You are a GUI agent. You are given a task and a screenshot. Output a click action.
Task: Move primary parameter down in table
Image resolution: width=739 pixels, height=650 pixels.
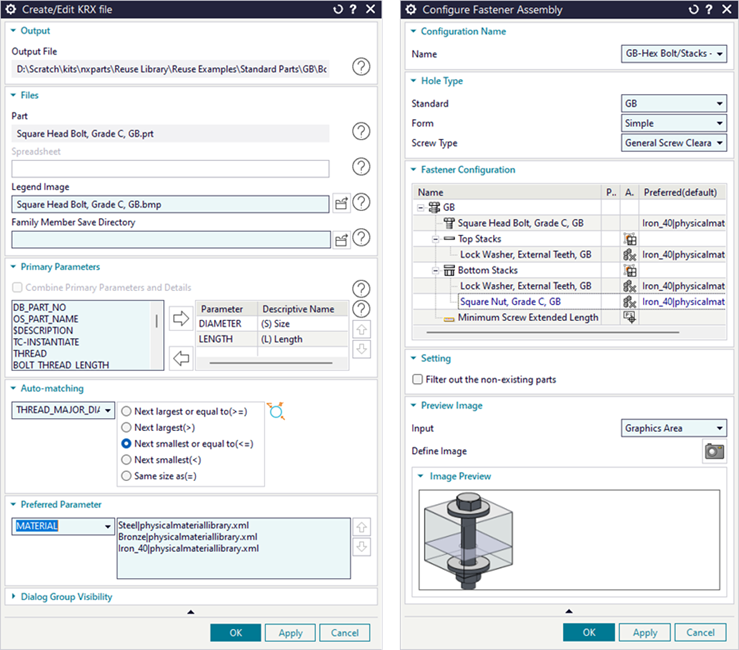361,349
